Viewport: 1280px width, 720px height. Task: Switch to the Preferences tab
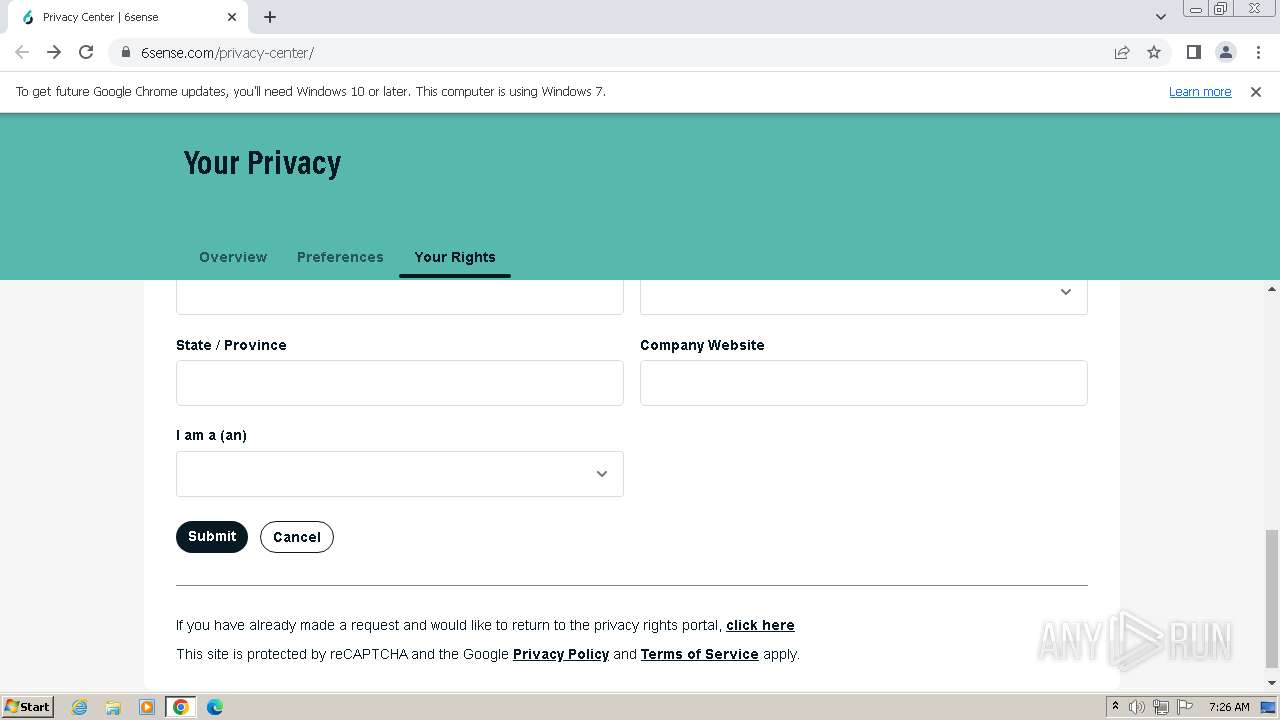[x=340, y=257]
